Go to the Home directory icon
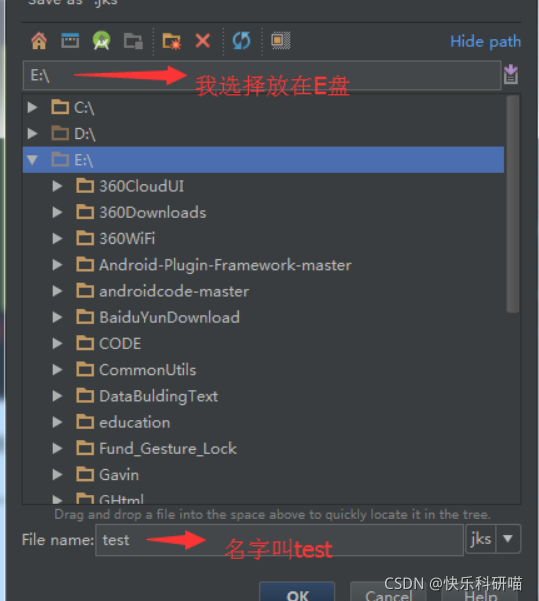 coord(39,41)
